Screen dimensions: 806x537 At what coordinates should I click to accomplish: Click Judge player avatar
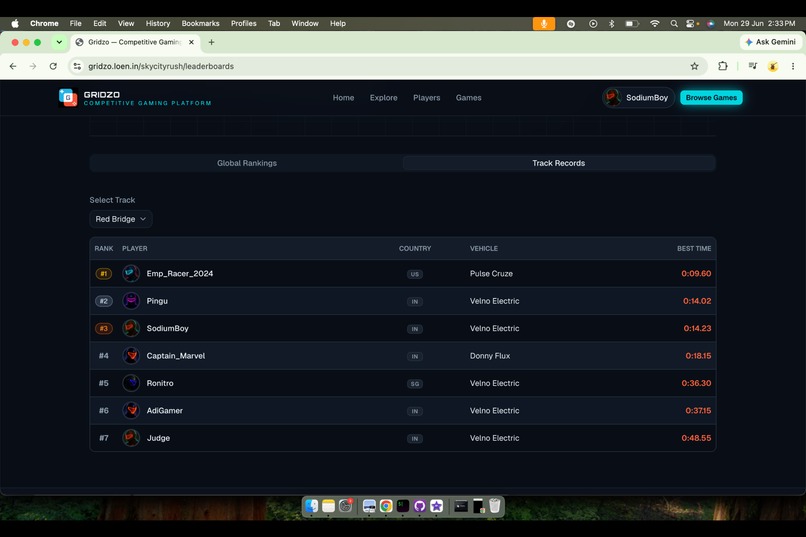point(131,438)
